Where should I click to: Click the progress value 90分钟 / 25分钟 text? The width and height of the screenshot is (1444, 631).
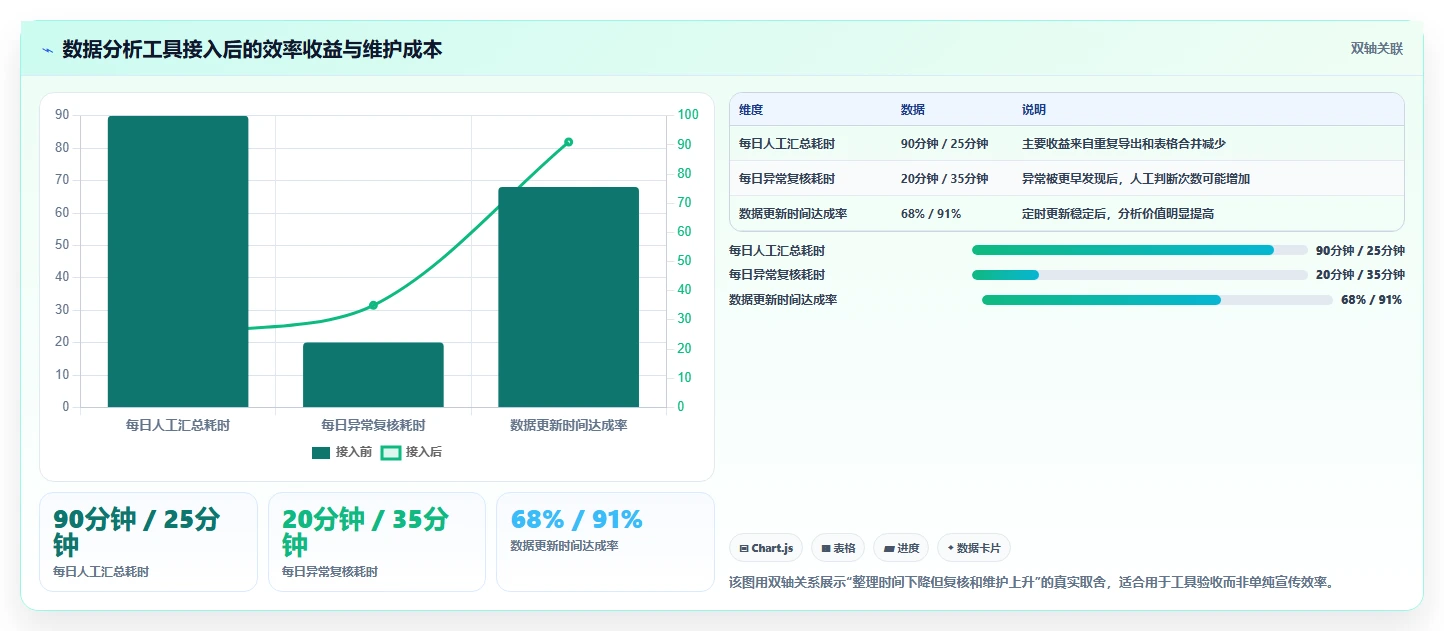point(1360,251)
